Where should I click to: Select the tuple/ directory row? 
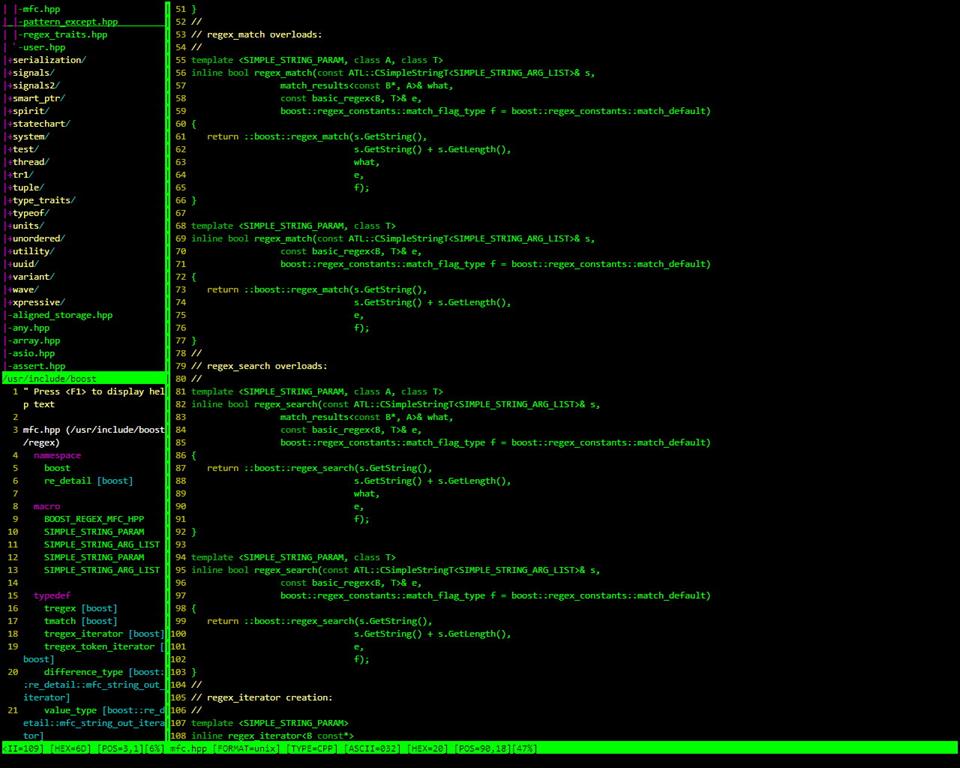(x=26, y=187)
